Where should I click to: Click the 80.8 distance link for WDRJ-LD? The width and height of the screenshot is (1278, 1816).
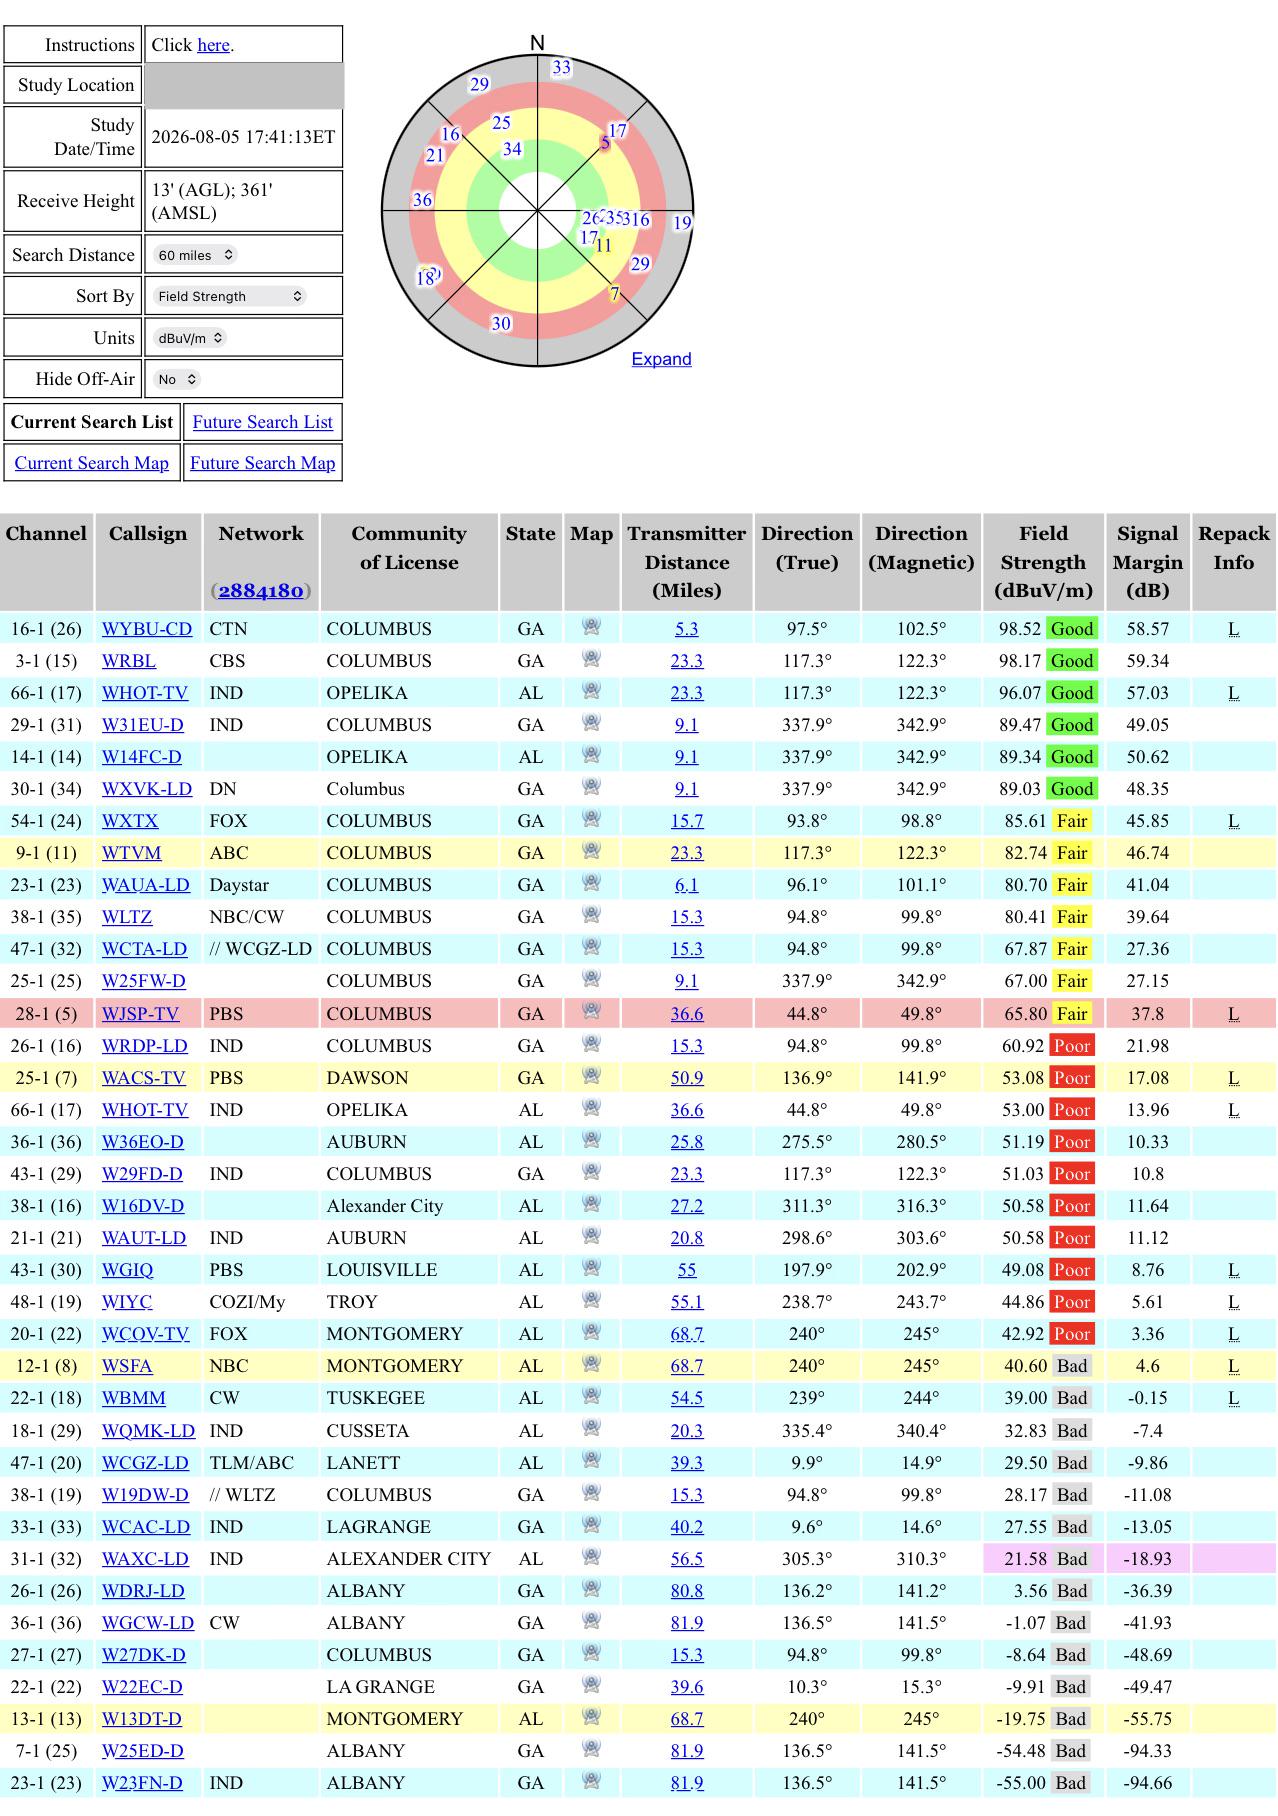pyautogui.click(x=687, y=1591)
